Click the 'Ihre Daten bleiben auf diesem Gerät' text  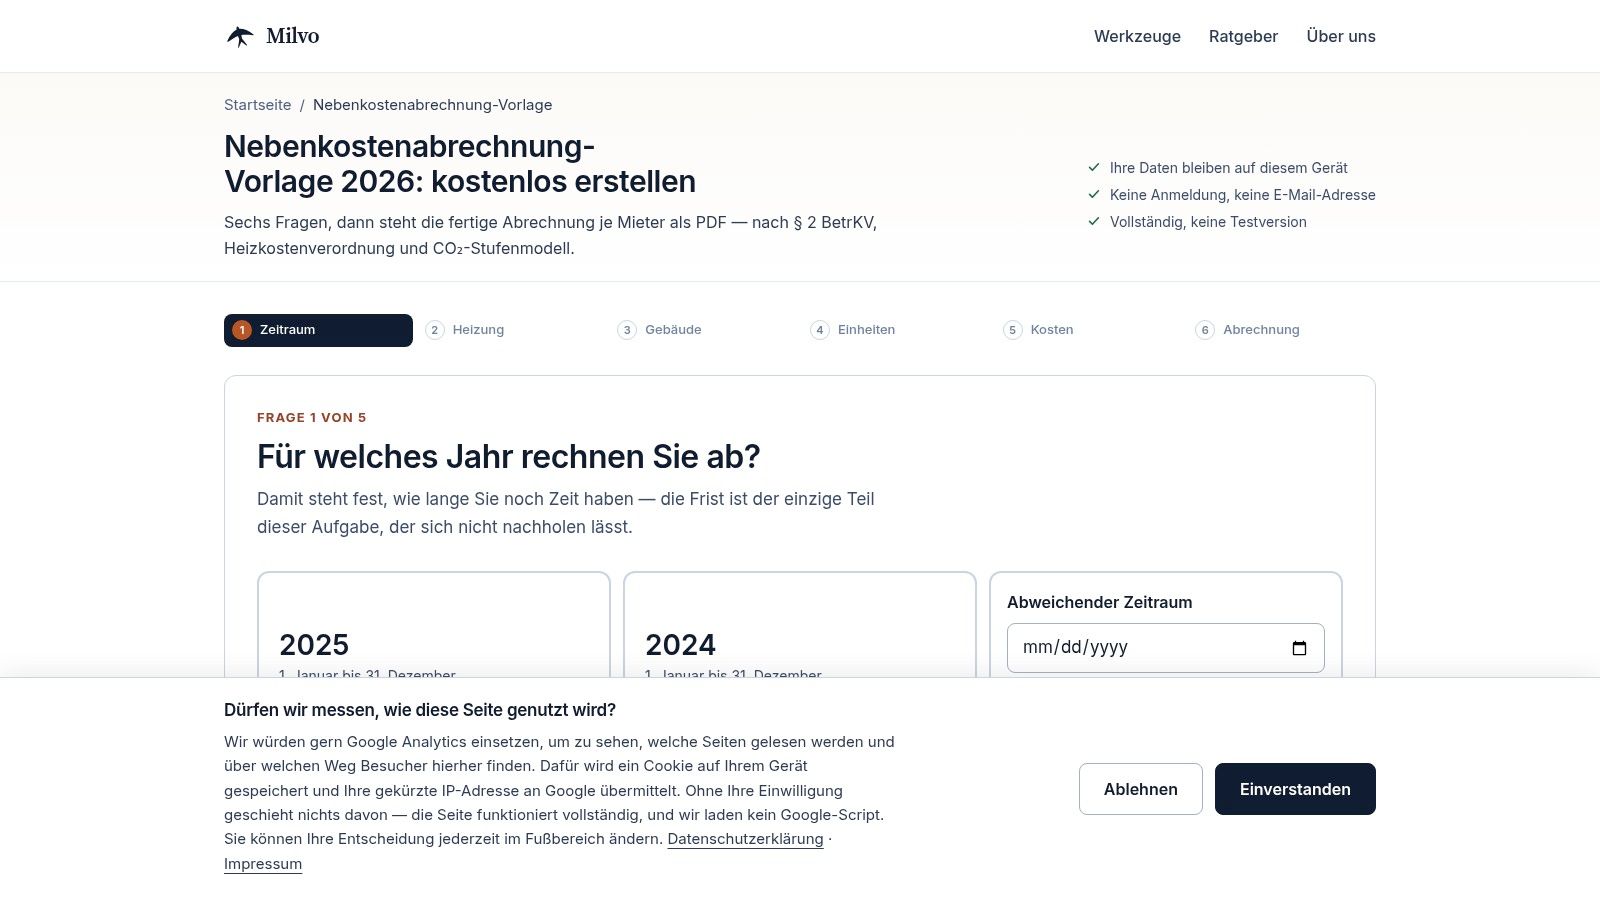click(1228, 168)
